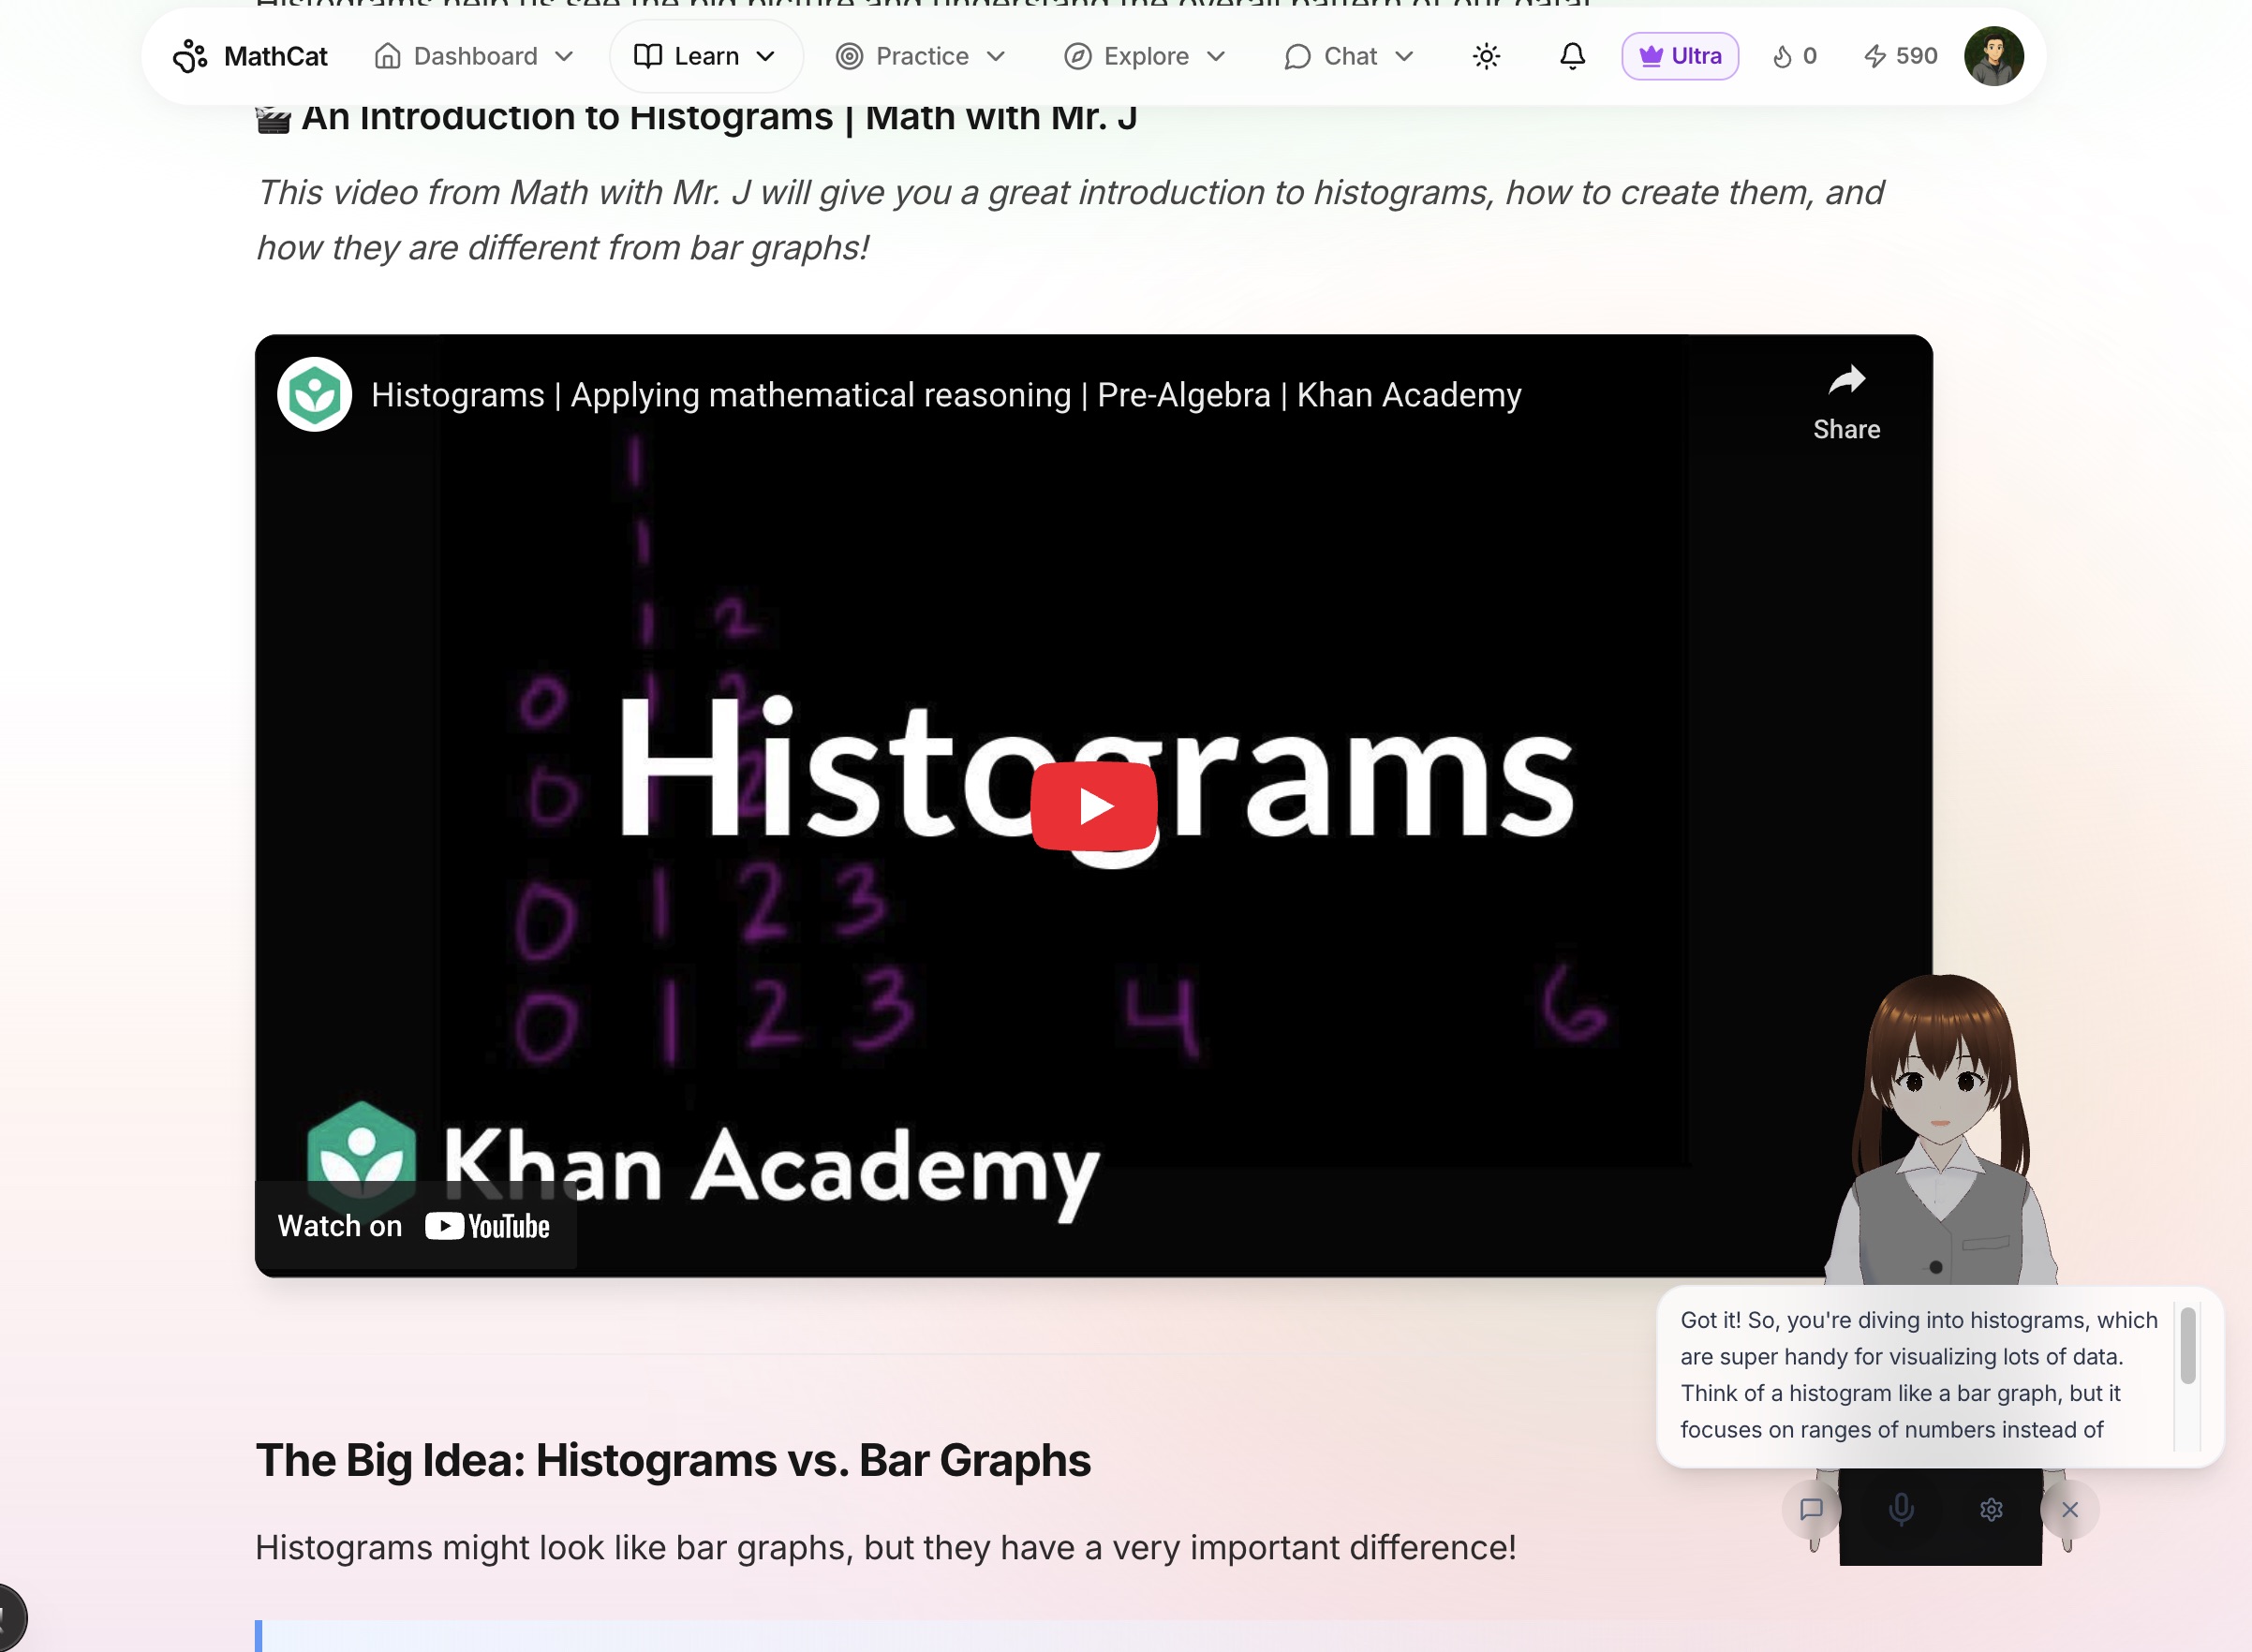Open the user profile avatar
The height and width of the screenshot is (1652, 2252).
pos(1993,56)
